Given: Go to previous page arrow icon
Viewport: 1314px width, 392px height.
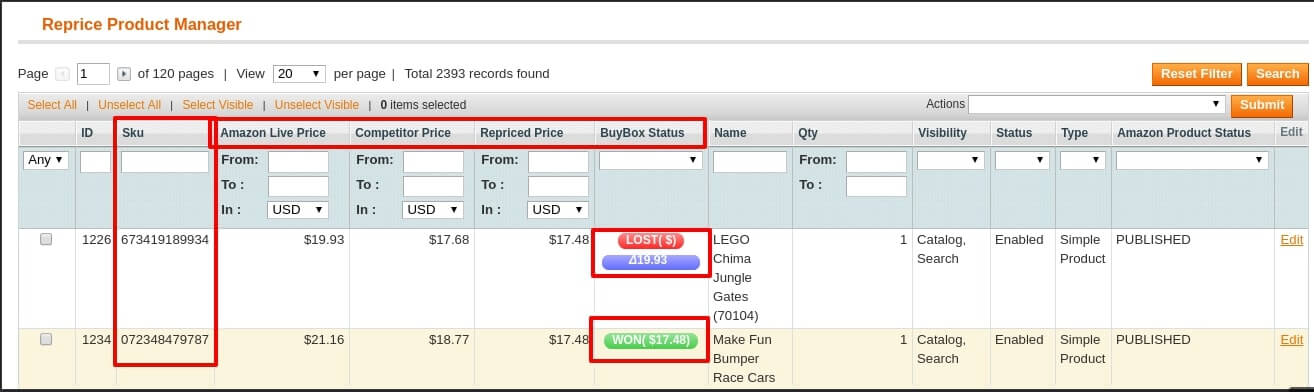Looking at the screenshot, I should point(62,74).
